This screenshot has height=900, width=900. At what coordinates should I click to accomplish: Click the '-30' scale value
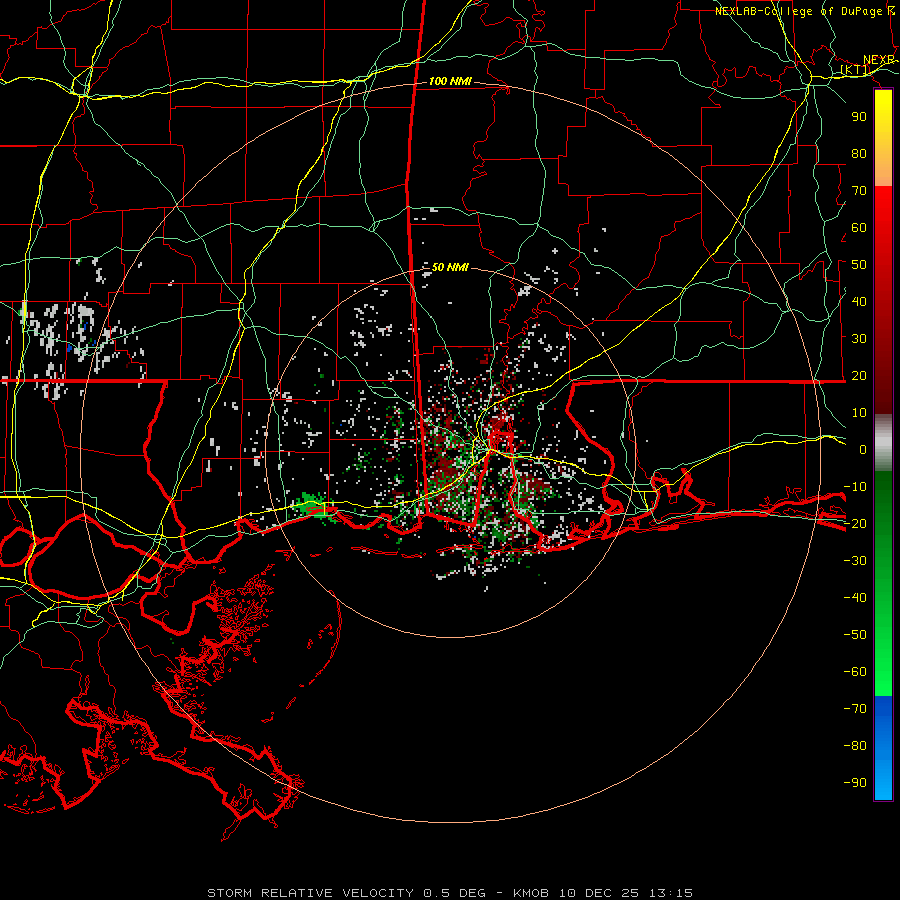point(855,561)
